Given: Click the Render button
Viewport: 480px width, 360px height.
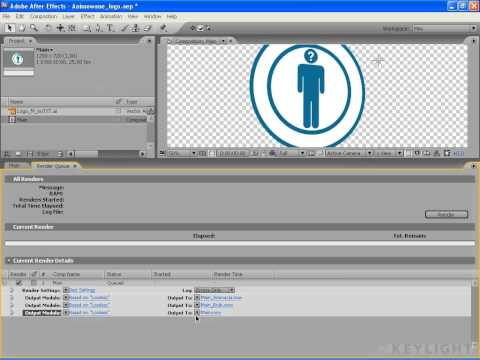Looking at the screenshot, I should [x=446, y=214].
